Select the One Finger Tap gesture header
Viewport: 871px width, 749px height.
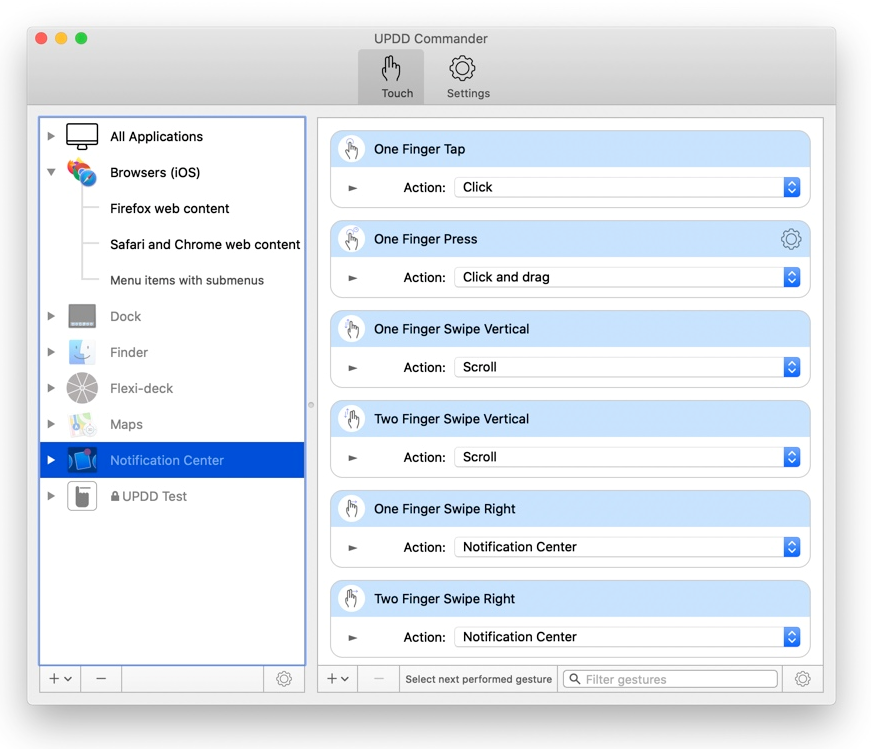tap(570, 149)
